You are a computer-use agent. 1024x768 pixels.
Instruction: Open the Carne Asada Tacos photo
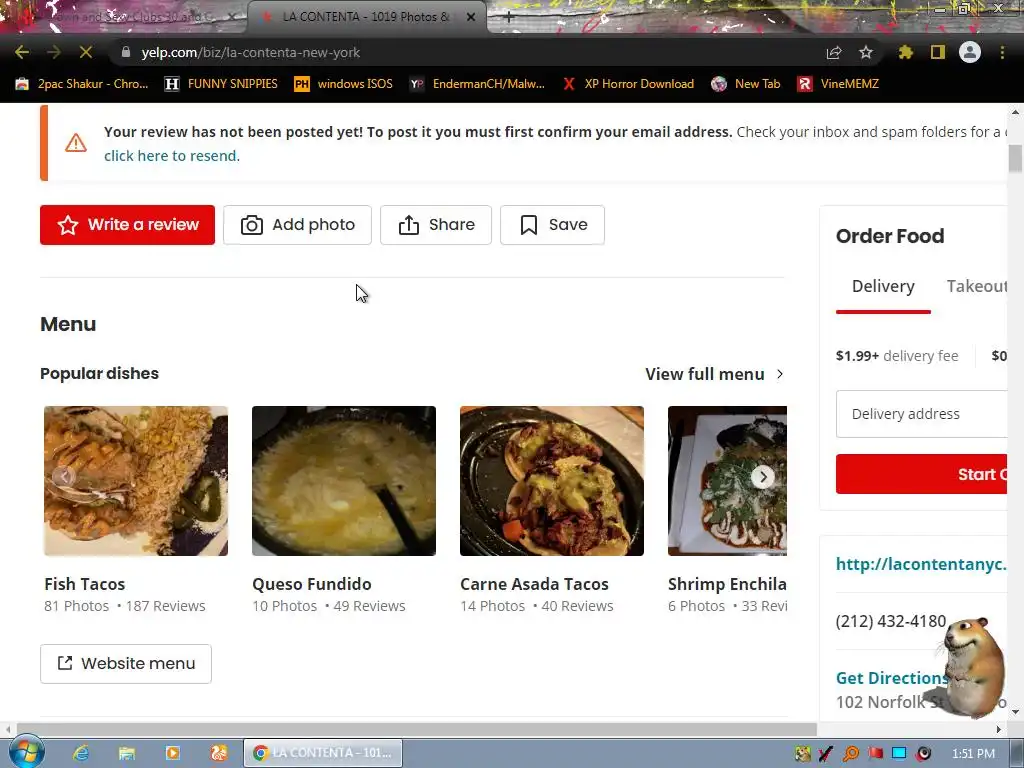point(552,481)
